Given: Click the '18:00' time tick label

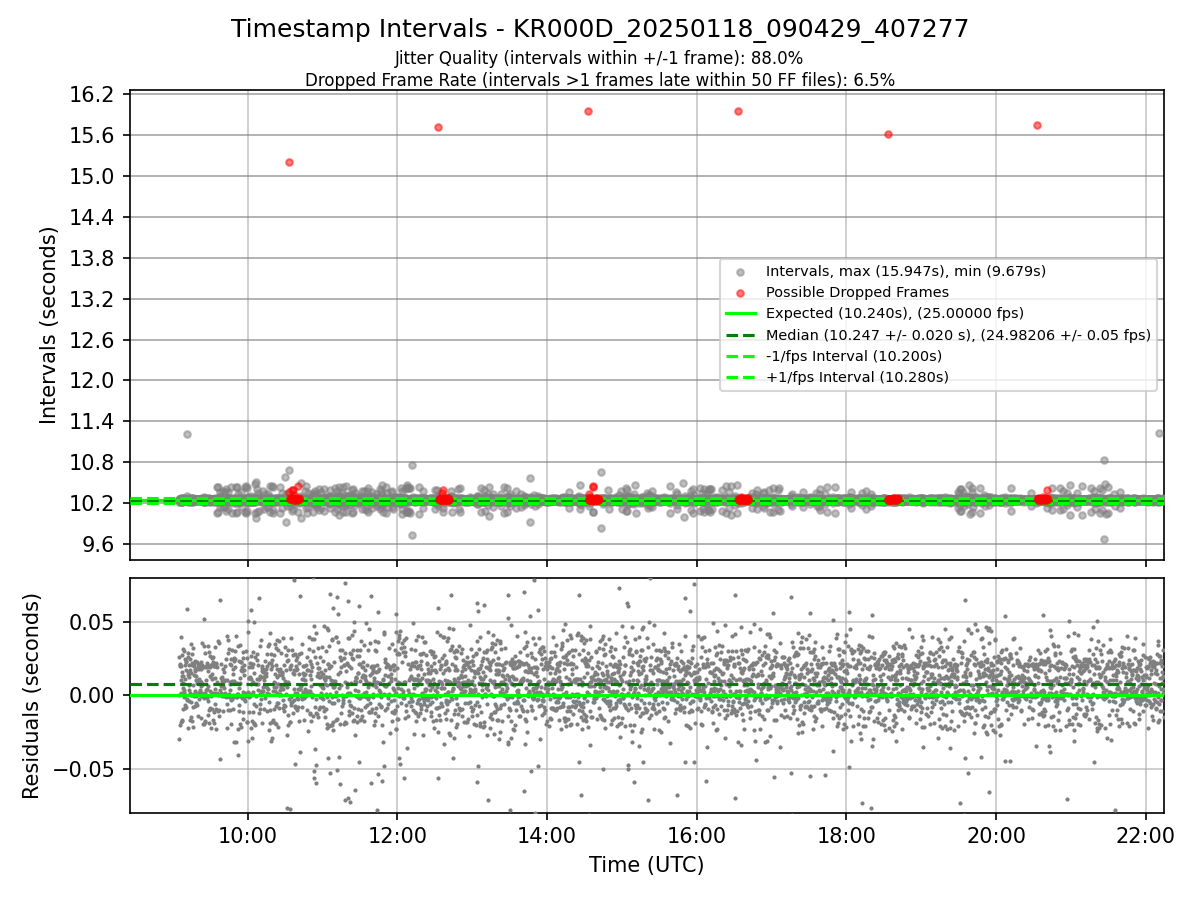Looking at the screenshot, I should point(846,835).
